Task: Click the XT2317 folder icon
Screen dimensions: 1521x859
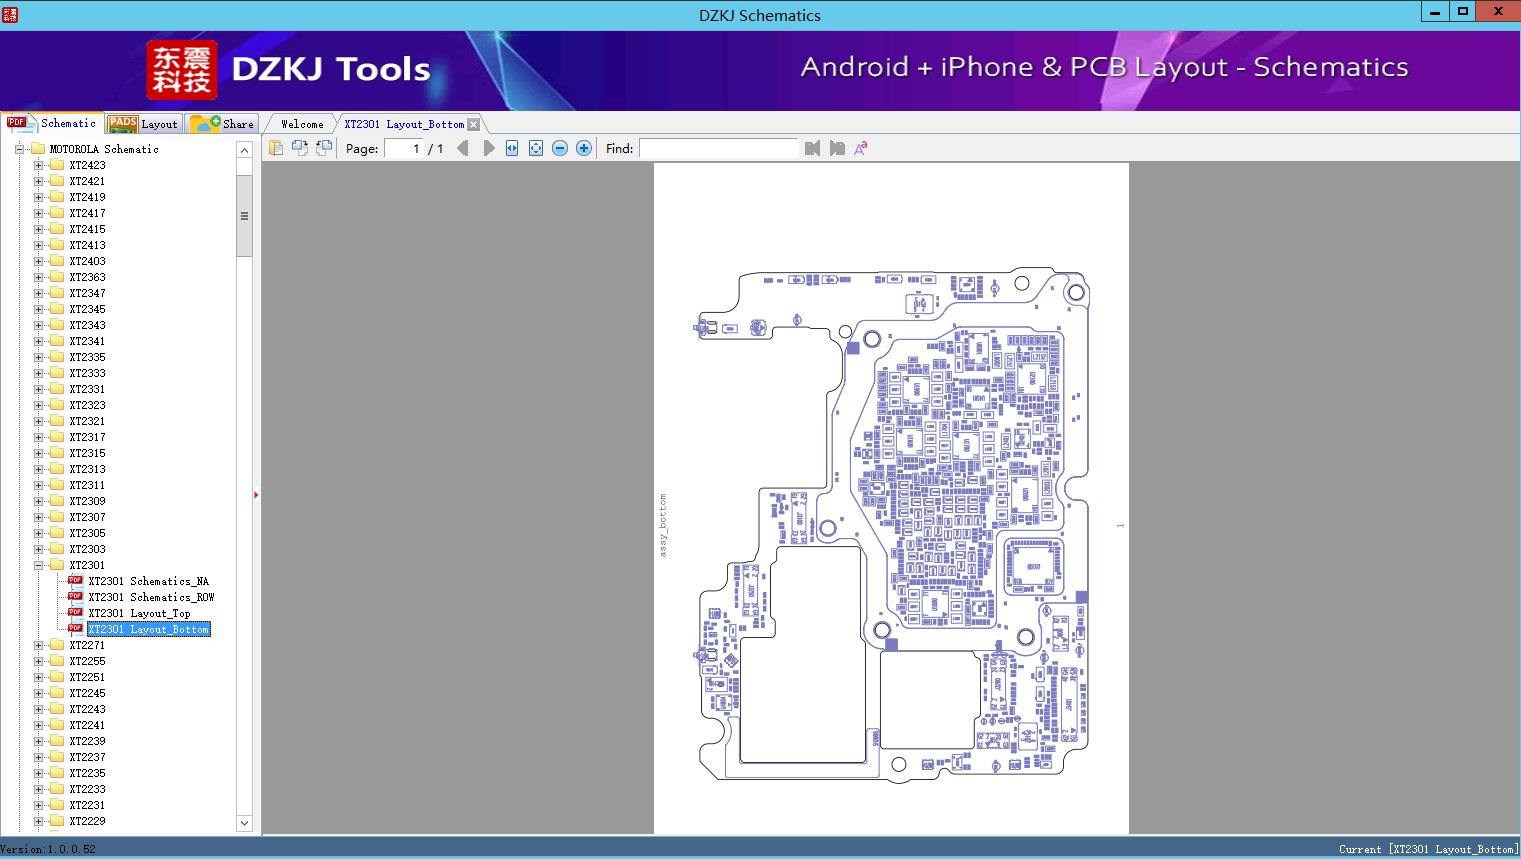Action: (57, 437)
